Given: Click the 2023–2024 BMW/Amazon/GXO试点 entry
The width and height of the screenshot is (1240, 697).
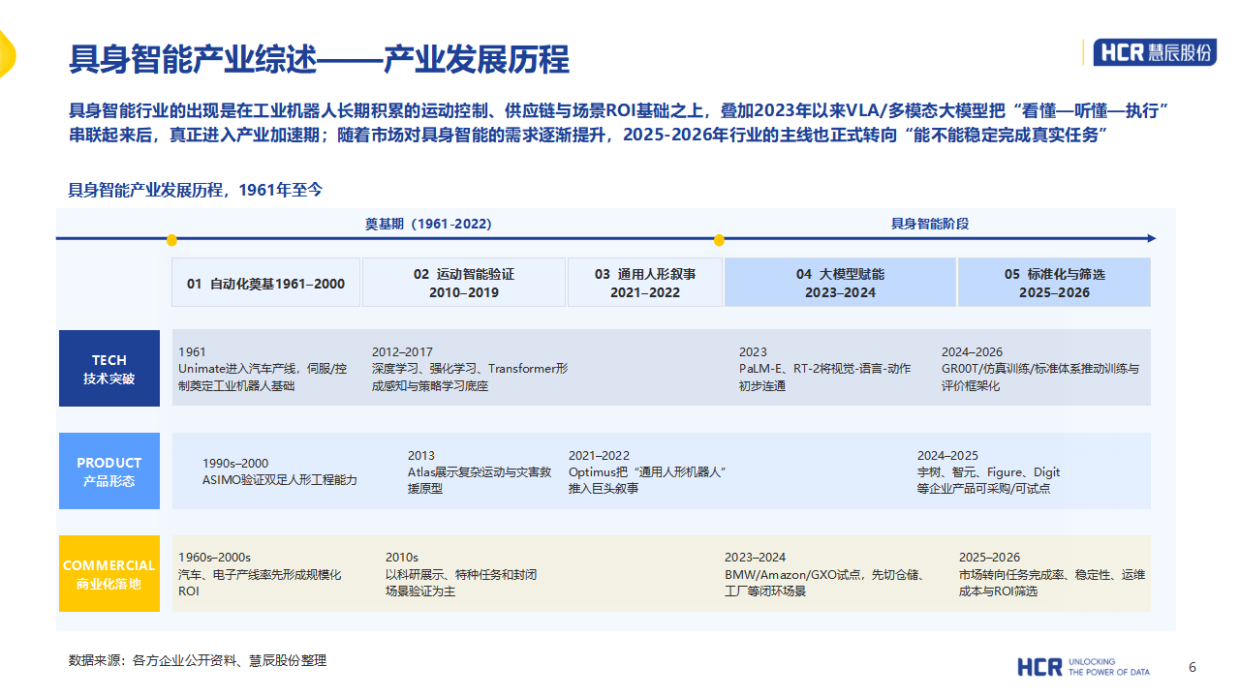Looking at the screenshot, I should 824,574.
